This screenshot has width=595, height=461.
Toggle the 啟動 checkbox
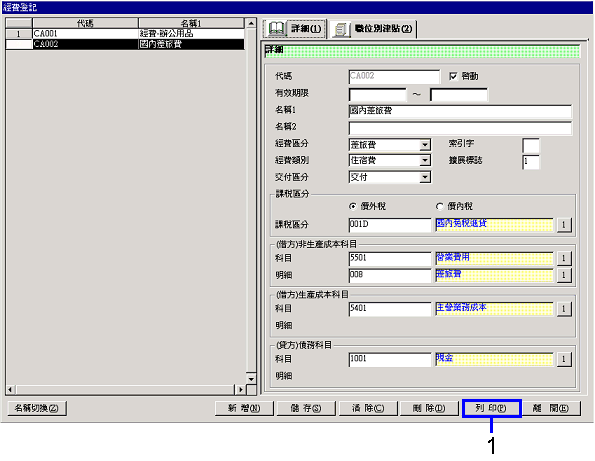point(453,76)
